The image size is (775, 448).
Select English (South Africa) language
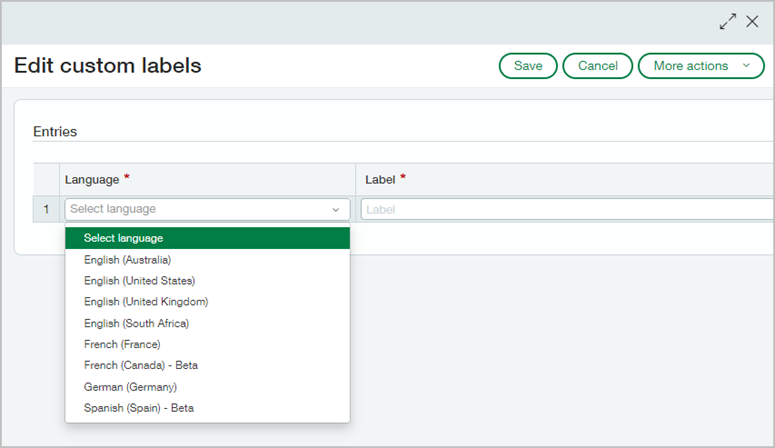click(136, 323)
